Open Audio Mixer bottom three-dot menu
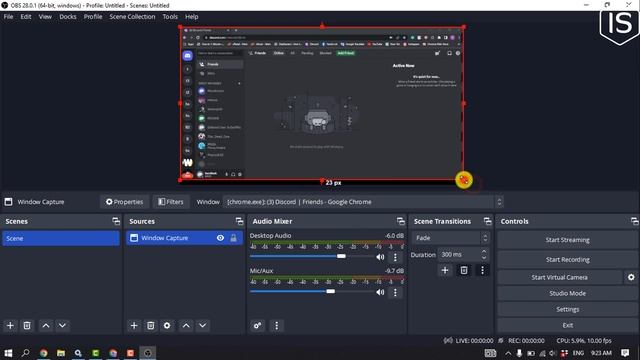This screenshot has height=360, width=640. (x=277, y=325)
